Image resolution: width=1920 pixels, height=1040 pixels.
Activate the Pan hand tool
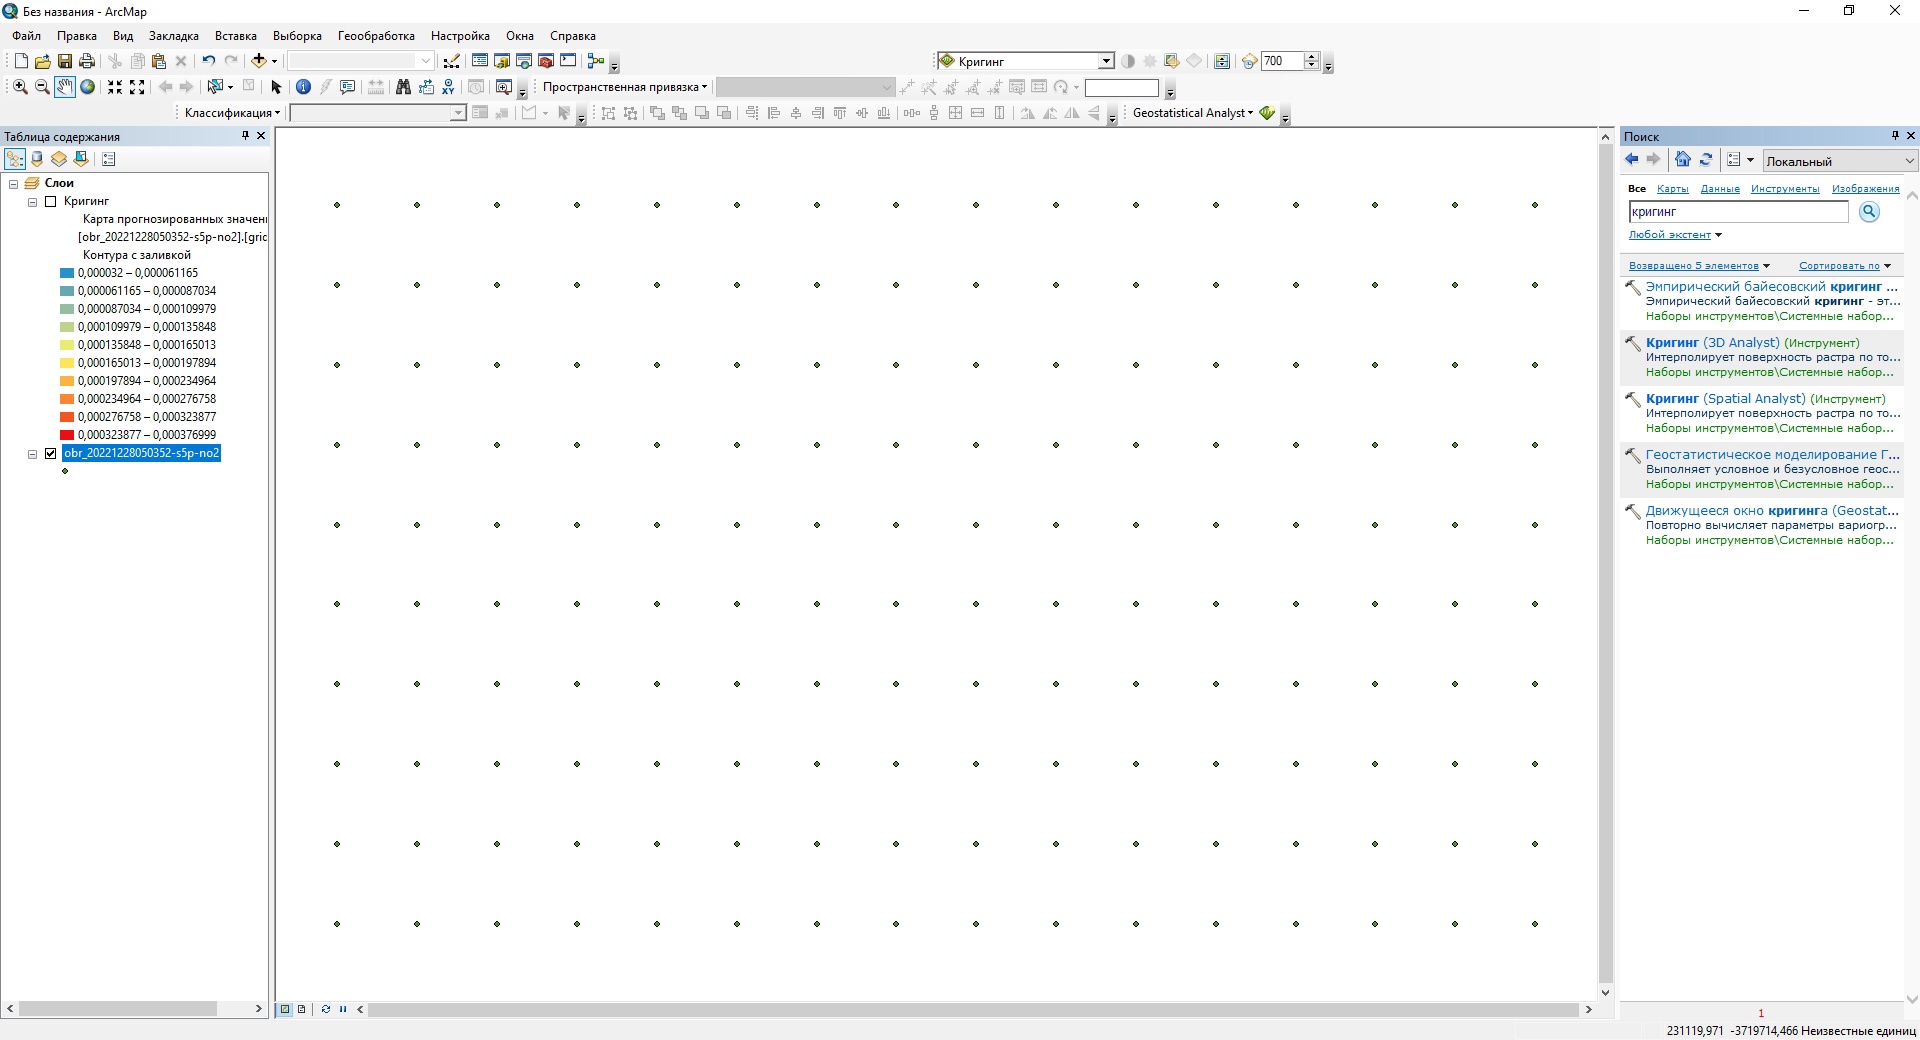click(x=64, y=87)
